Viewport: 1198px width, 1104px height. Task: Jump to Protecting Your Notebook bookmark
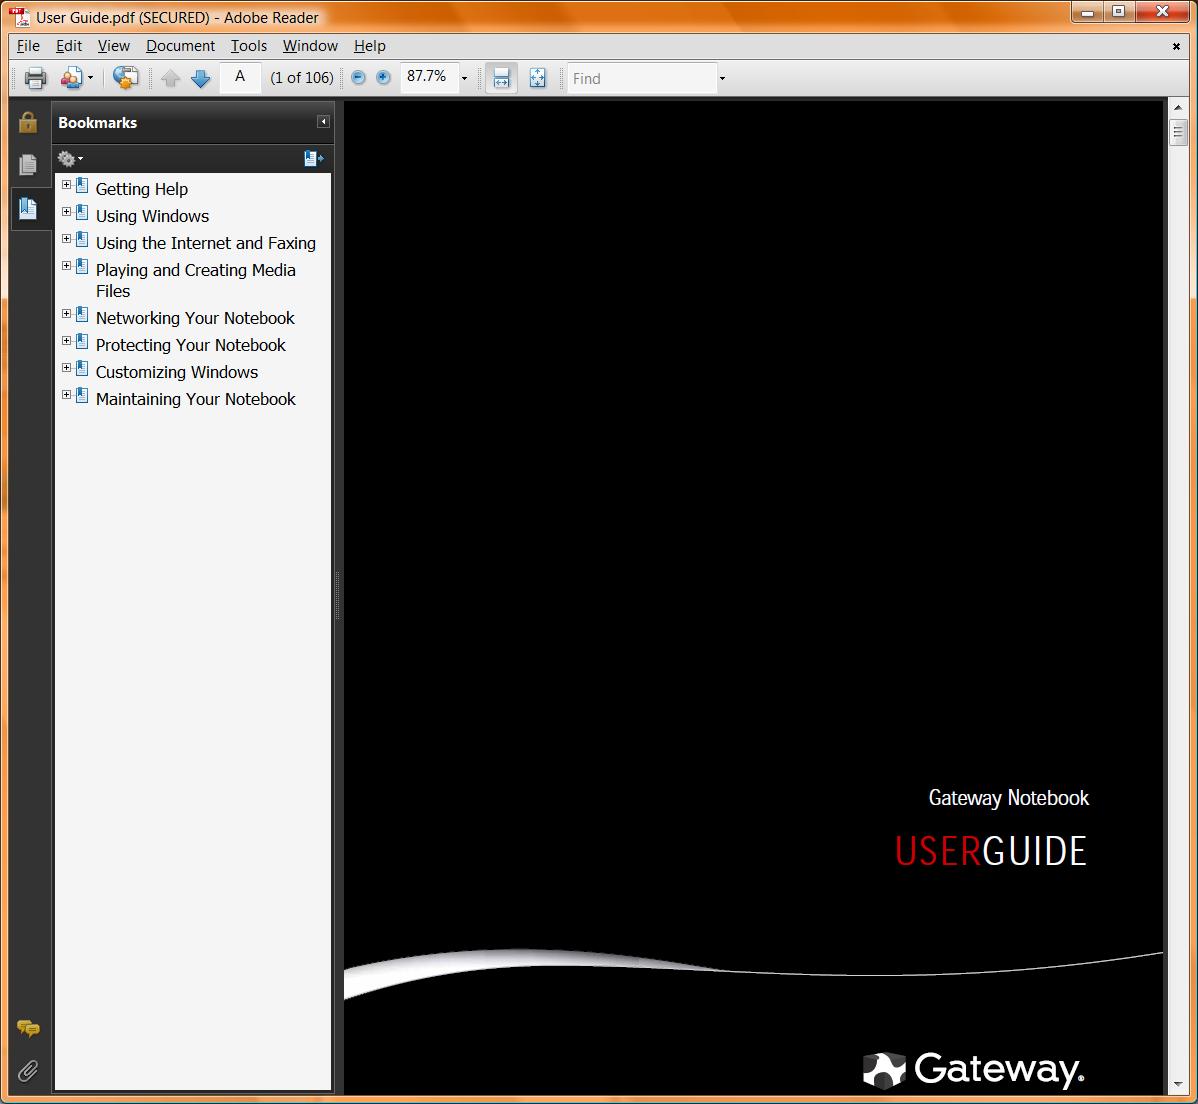pyautogui.click(x=190, y=345)
